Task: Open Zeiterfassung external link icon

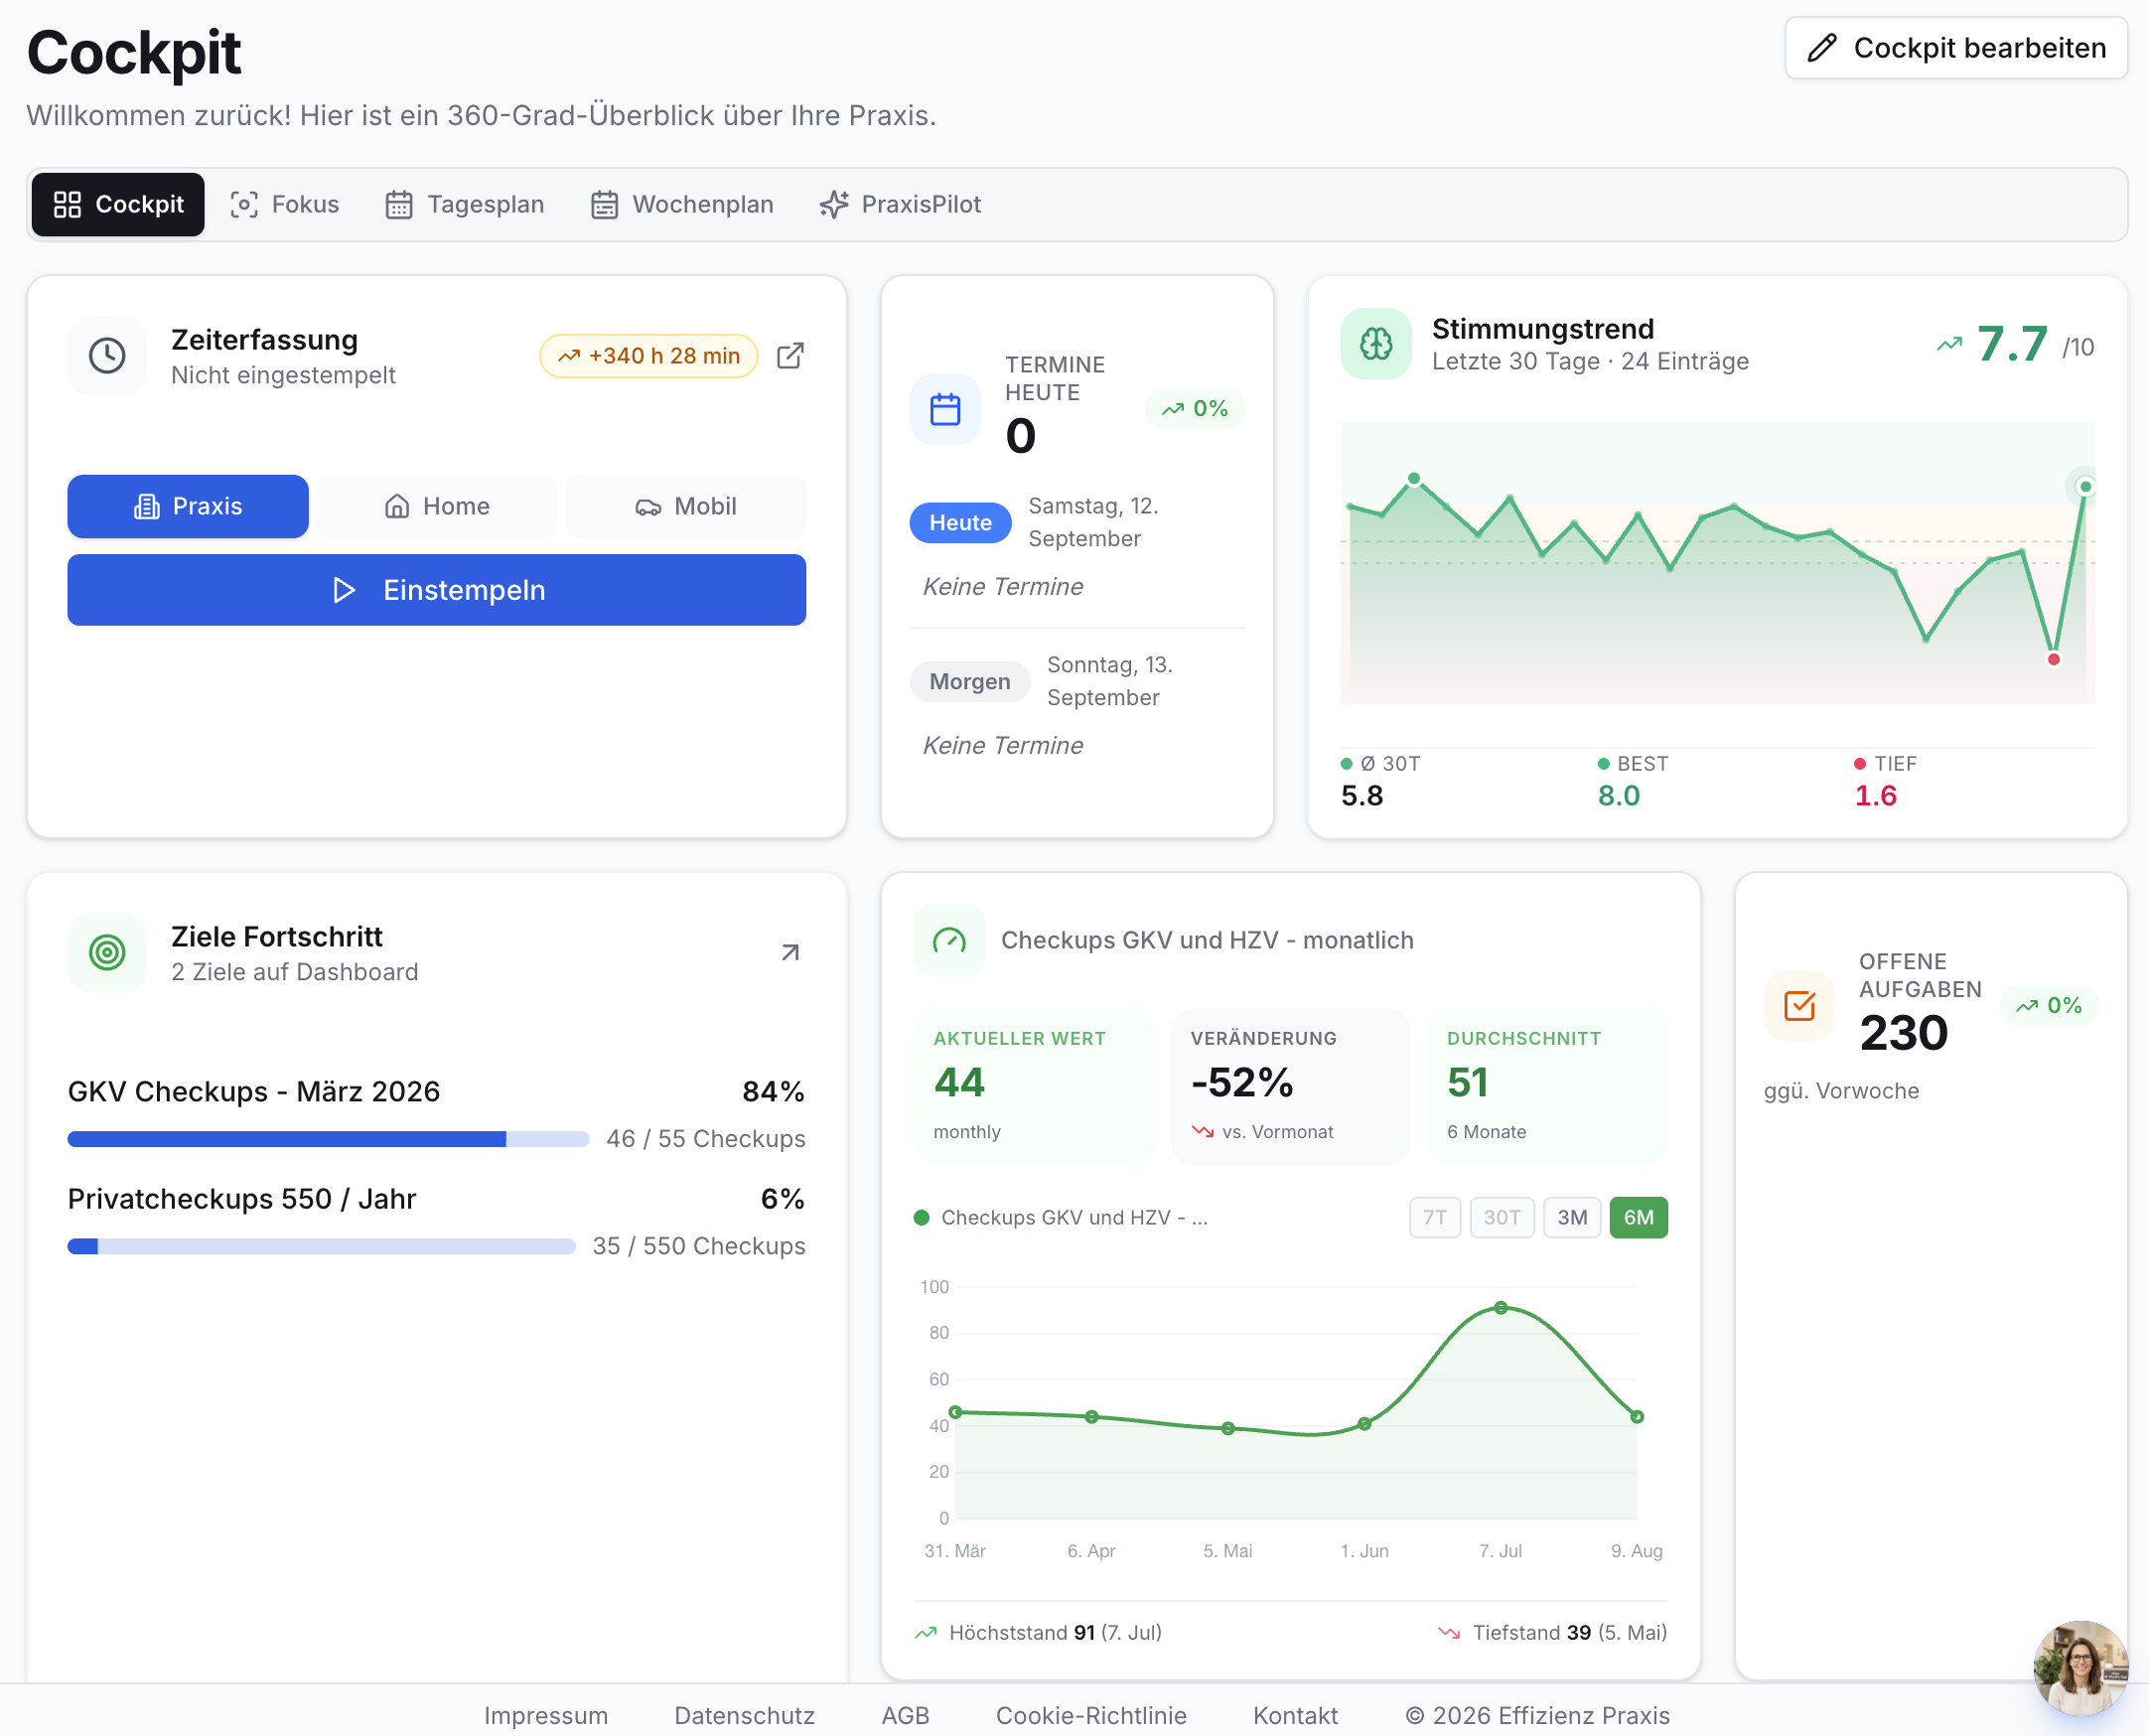Action: [790, 356]
